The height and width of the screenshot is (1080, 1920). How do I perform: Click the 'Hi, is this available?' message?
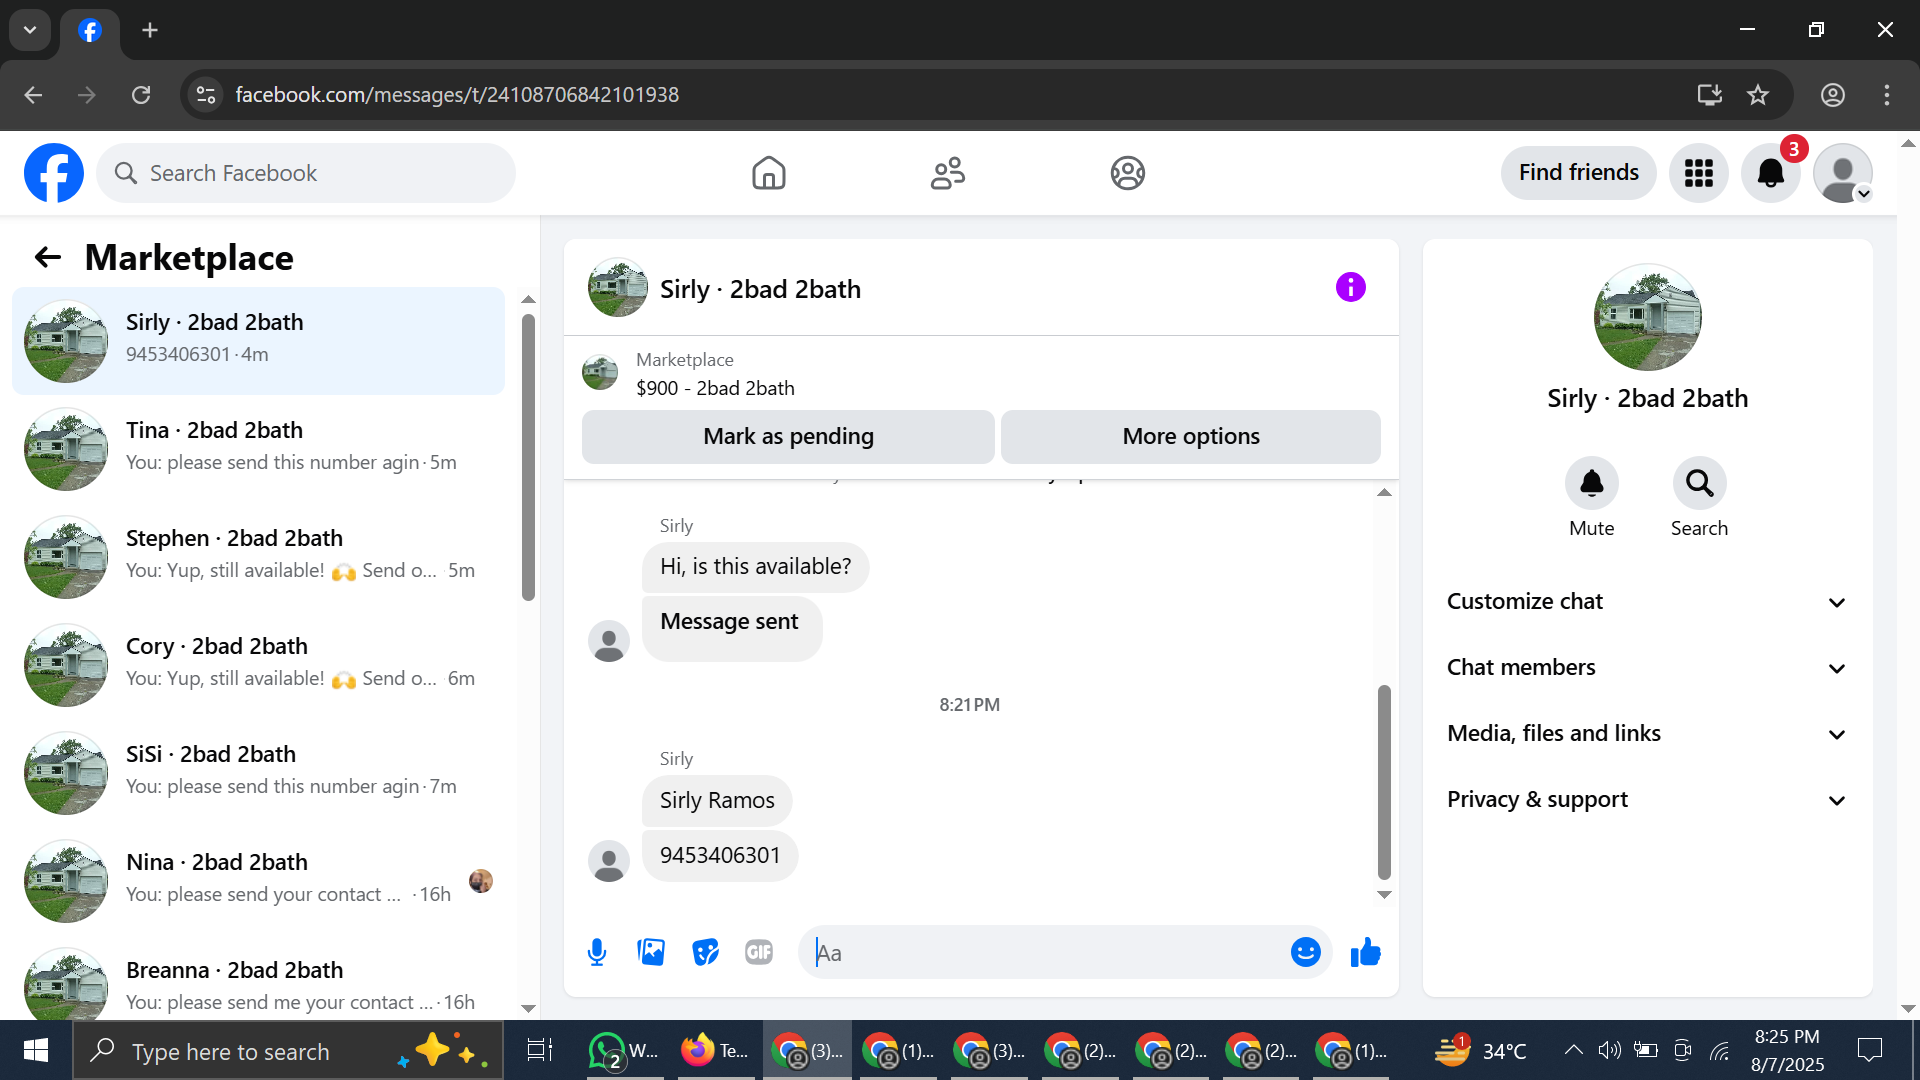756,567
